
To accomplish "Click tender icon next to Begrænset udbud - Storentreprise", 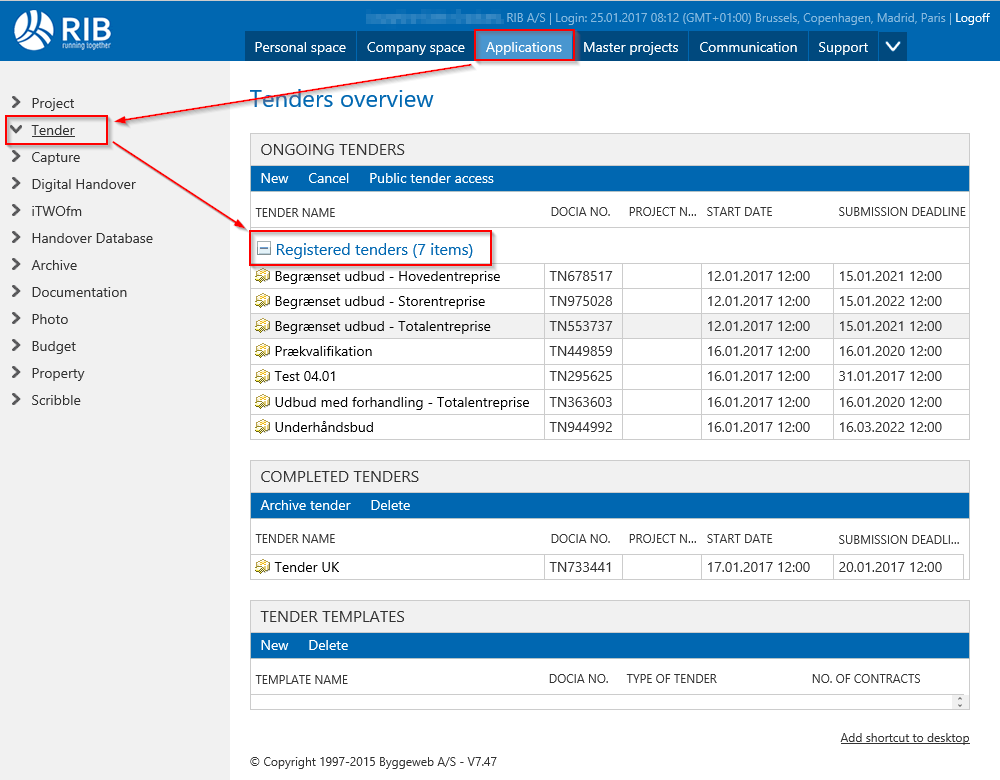I will click(x=263, y=301).
